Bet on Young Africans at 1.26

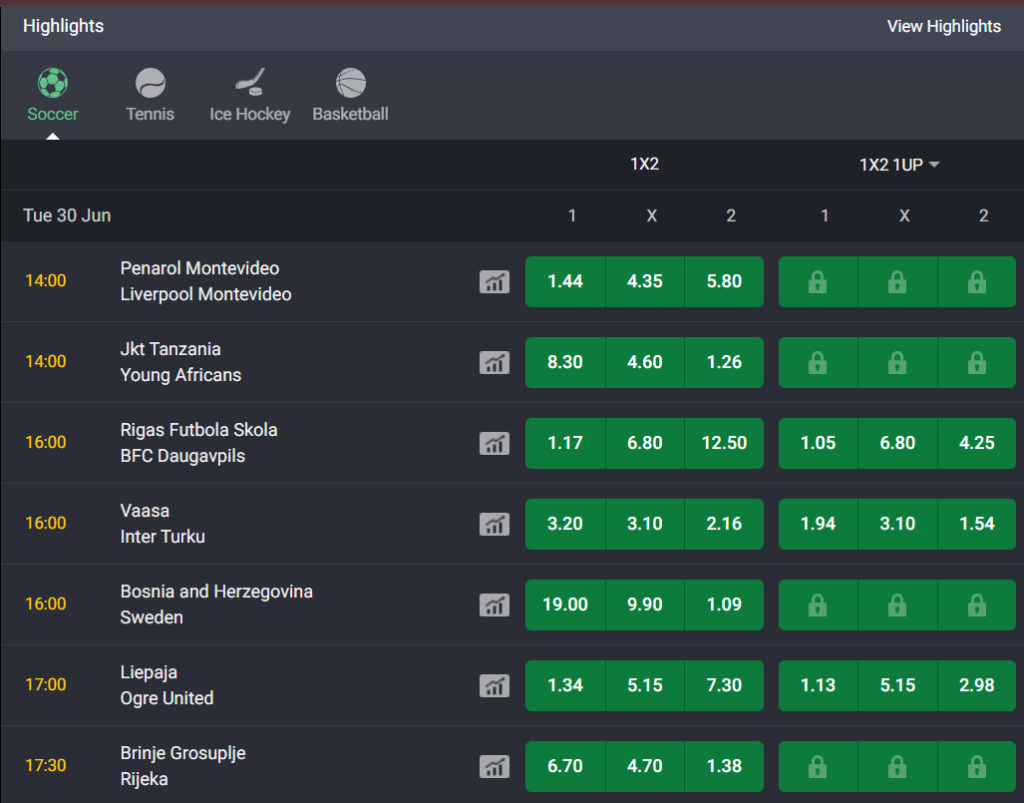724,363
